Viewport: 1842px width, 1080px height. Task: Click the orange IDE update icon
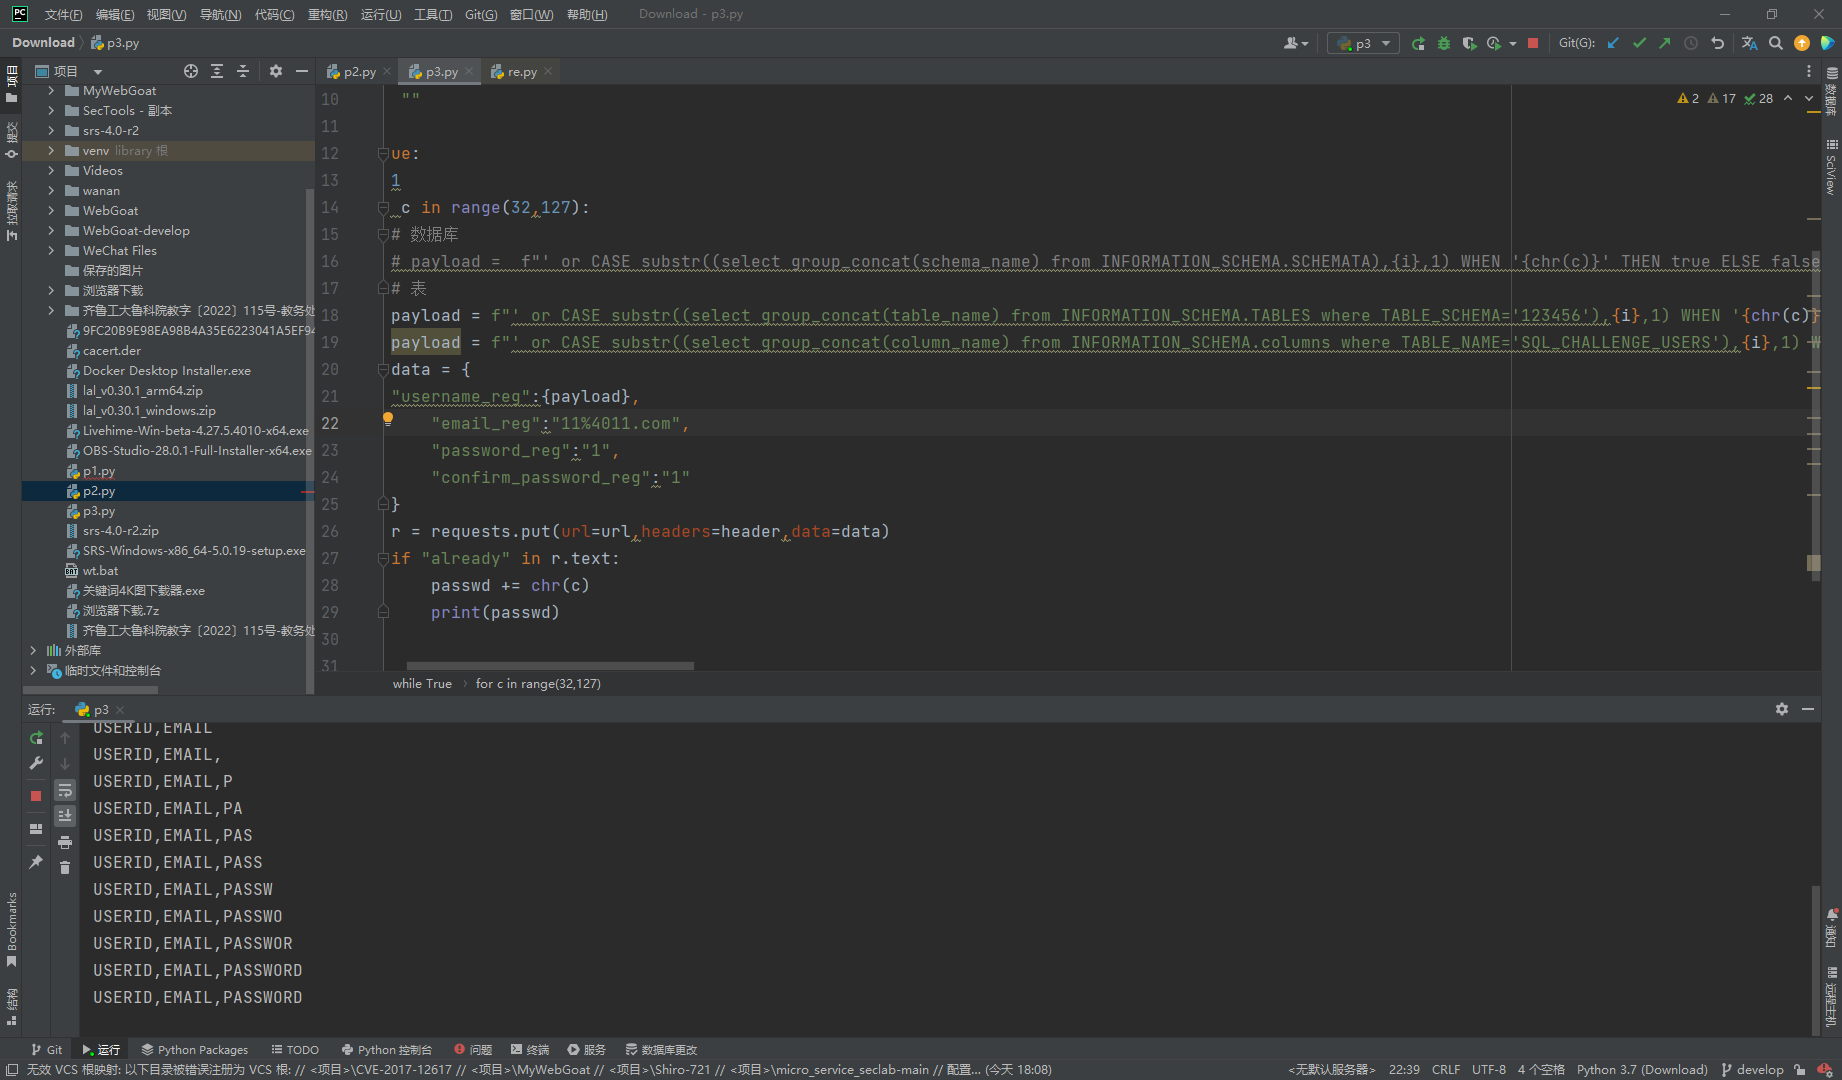(1801, 43)
